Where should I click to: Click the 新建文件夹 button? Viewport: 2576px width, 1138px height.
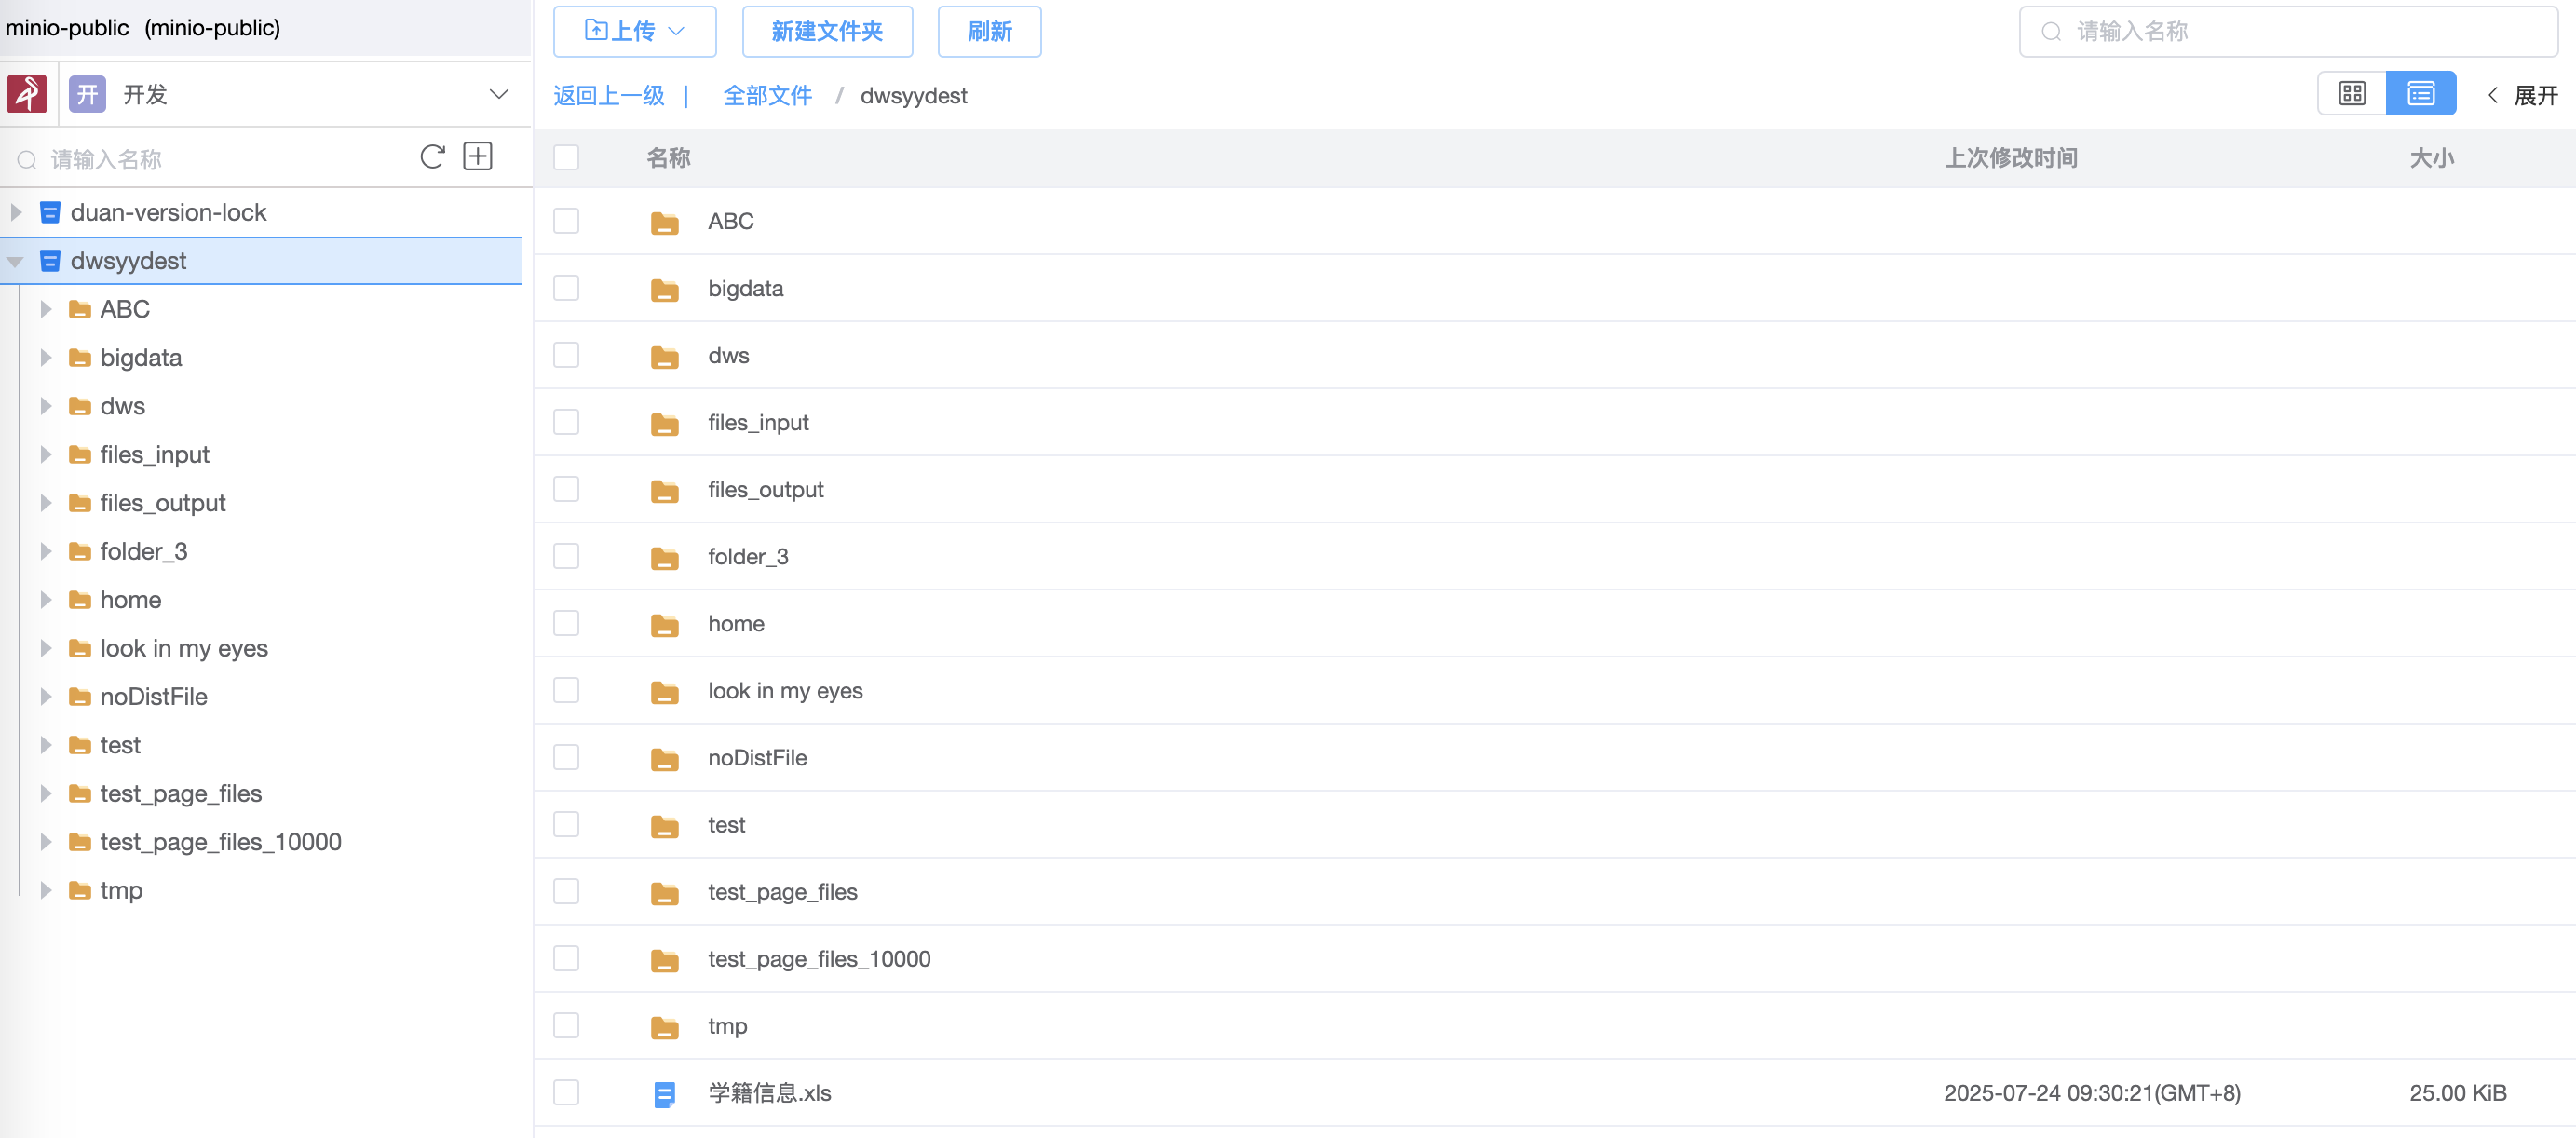tap(826, 32)
